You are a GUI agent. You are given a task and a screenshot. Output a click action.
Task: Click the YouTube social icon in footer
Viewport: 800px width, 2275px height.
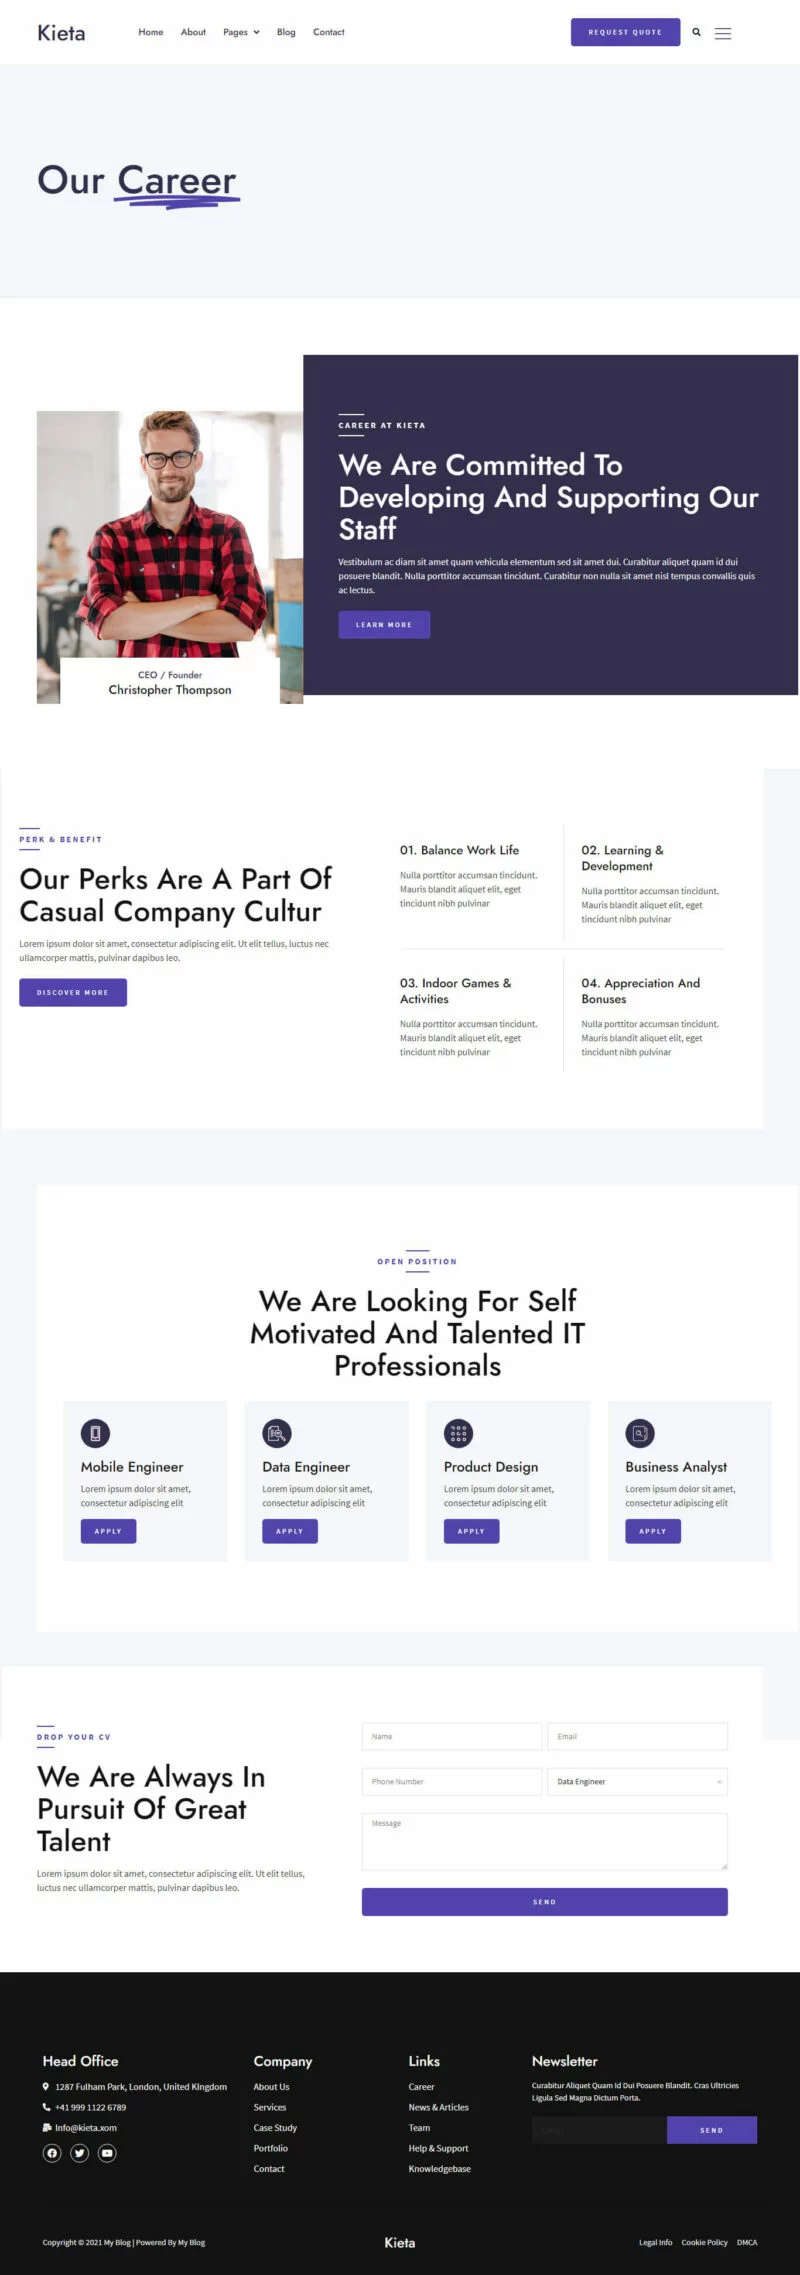click(107, 2153)
